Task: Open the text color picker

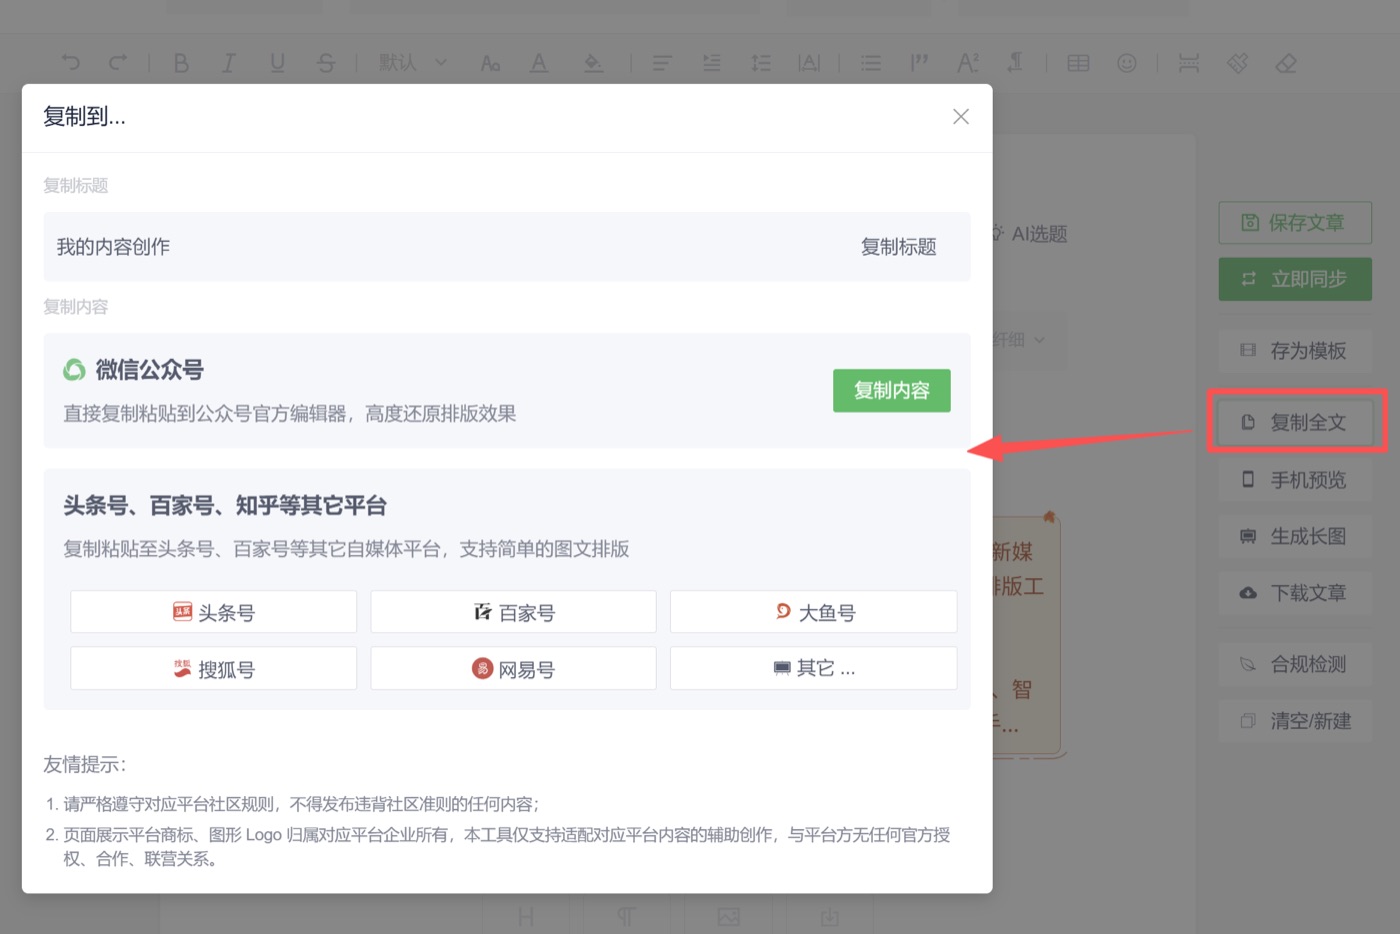Action: click(539, 63)
